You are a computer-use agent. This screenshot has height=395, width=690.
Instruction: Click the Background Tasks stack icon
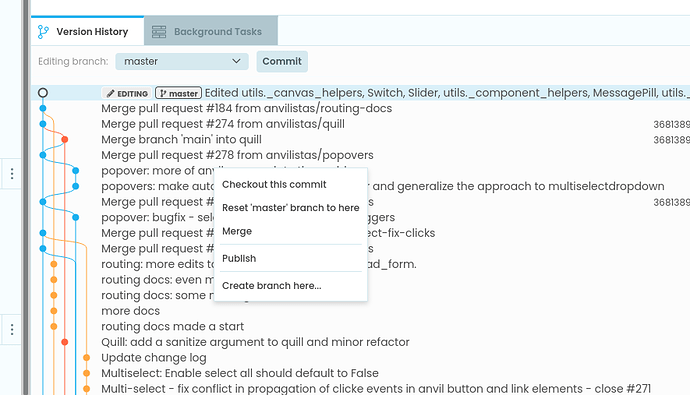click(159, 32)
